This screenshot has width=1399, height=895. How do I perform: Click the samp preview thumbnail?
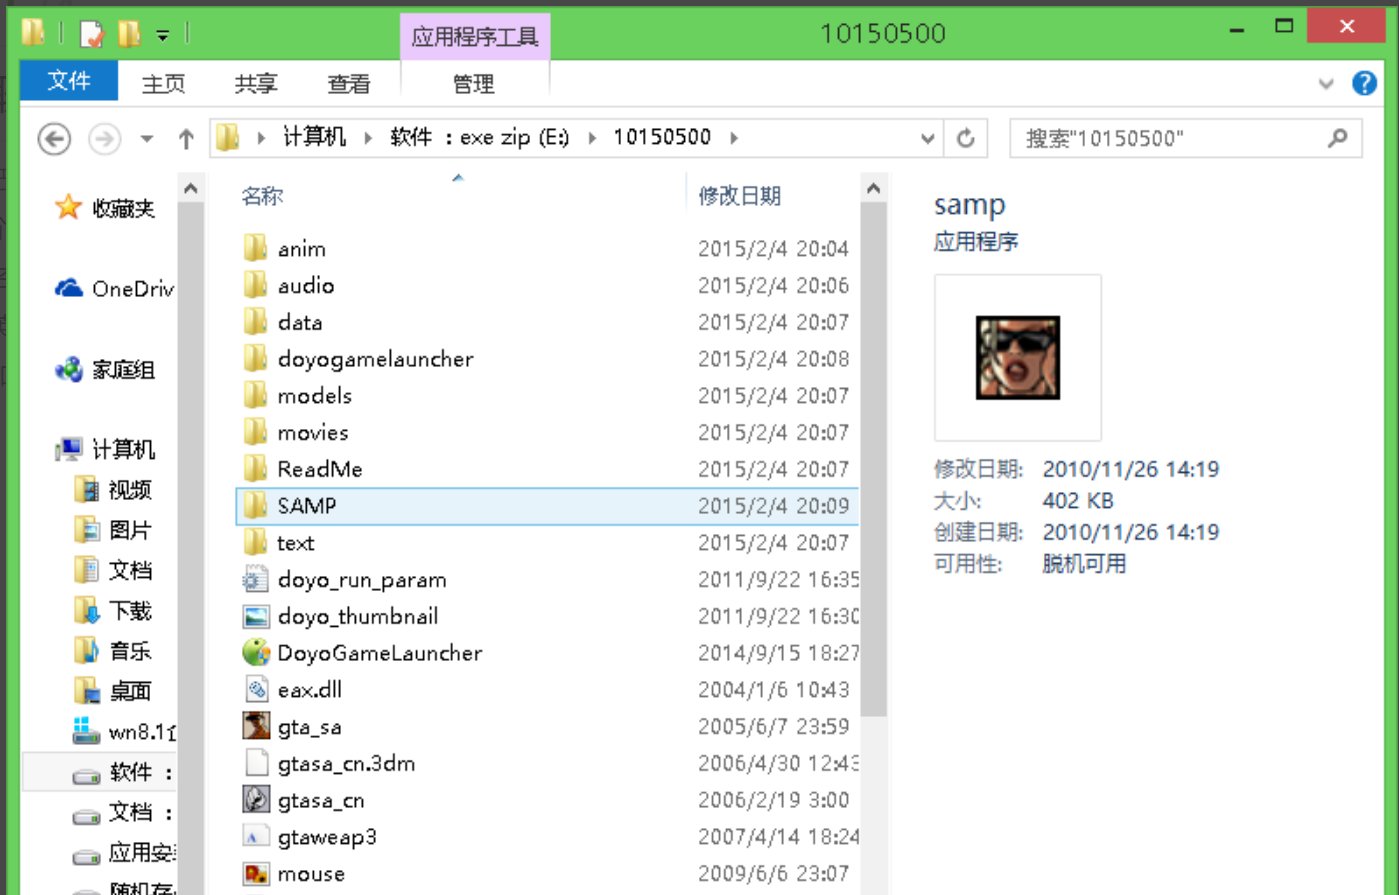pyautogui.click(x=1017, y=358)
